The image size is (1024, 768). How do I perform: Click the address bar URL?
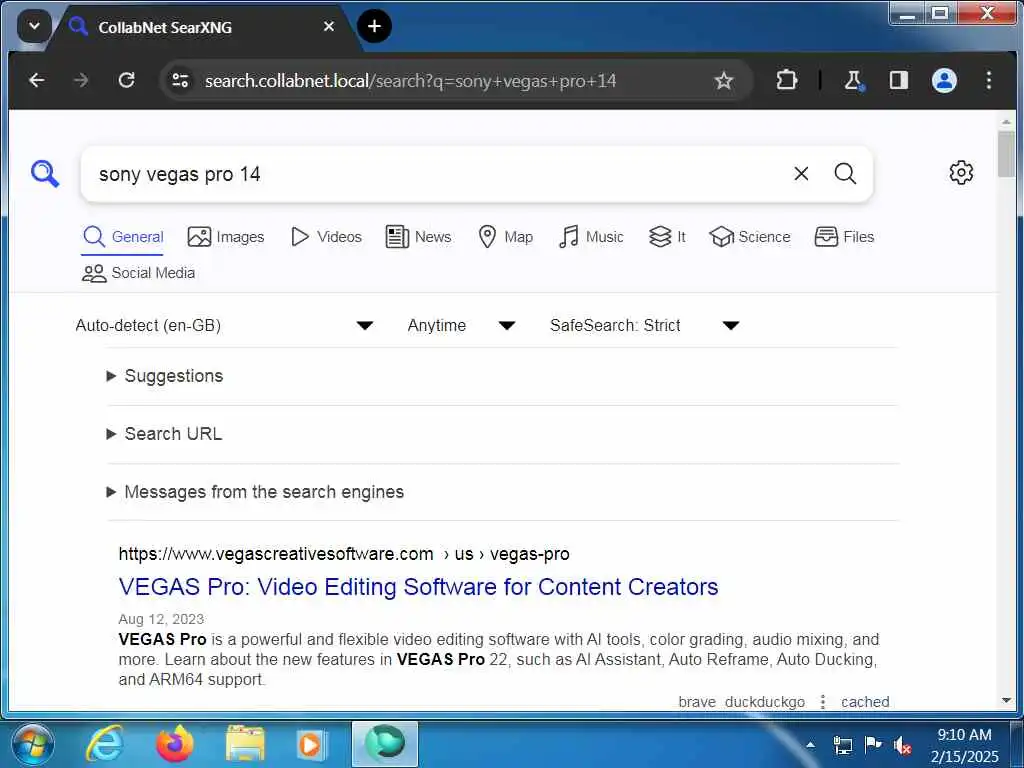(411, 81)
